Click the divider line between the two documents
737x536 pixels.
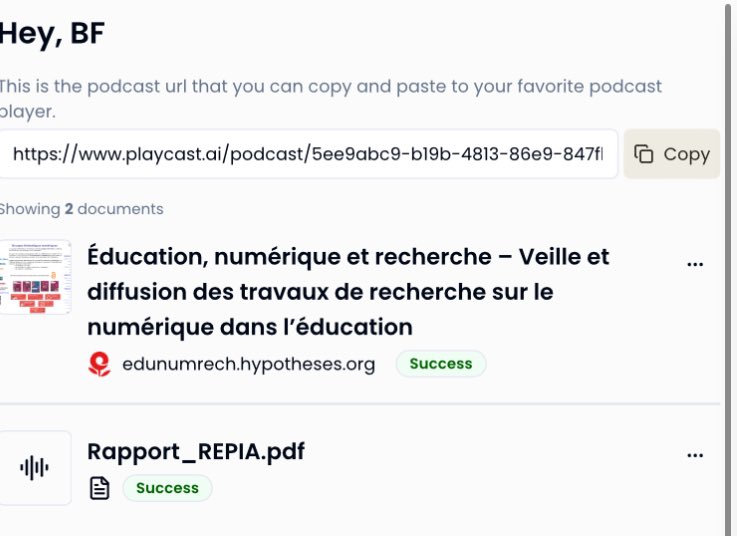click(360, 404)
